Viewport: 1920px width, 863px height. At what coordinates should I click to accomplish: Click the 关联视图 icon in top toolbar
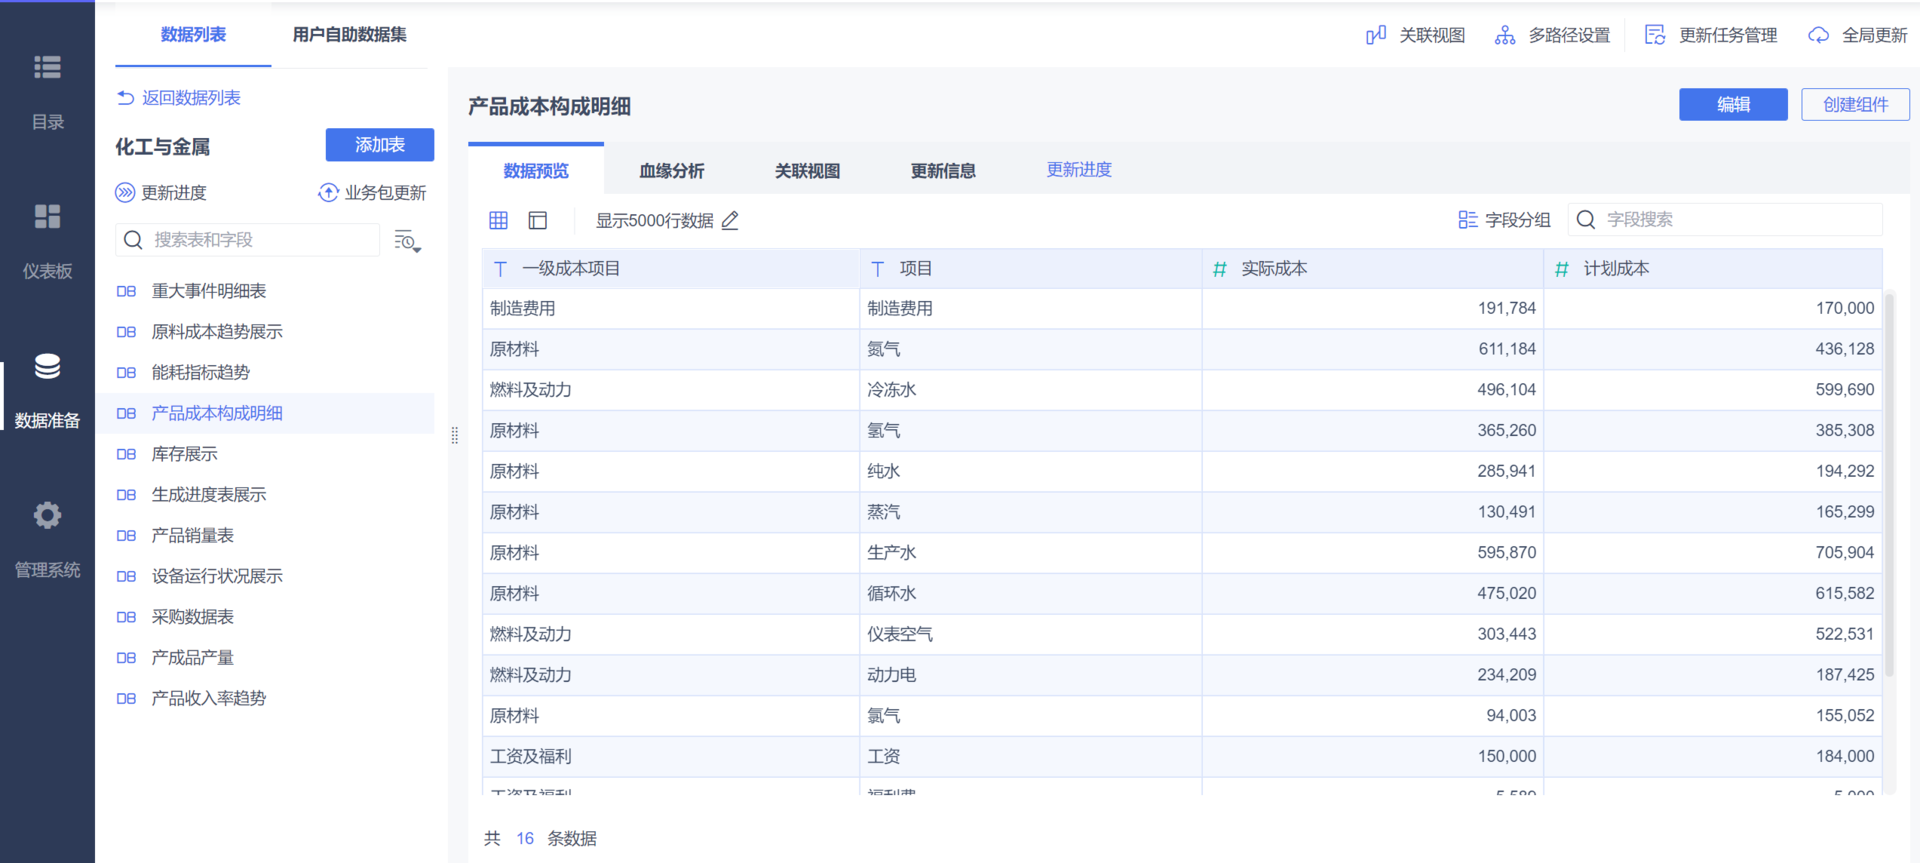(1376, 35)
